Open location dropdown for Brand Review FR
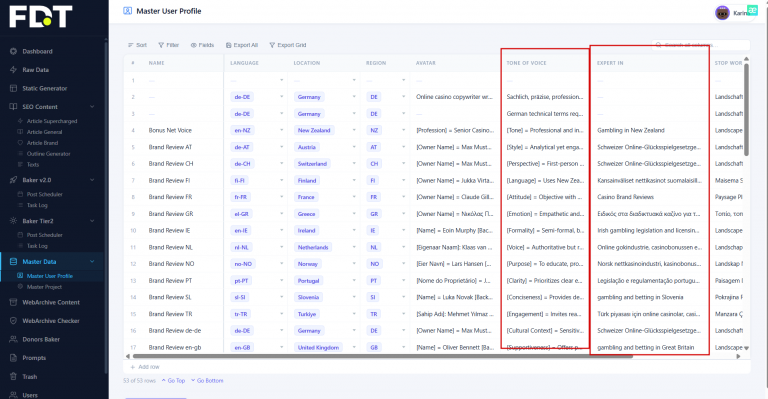 (354, 197)
